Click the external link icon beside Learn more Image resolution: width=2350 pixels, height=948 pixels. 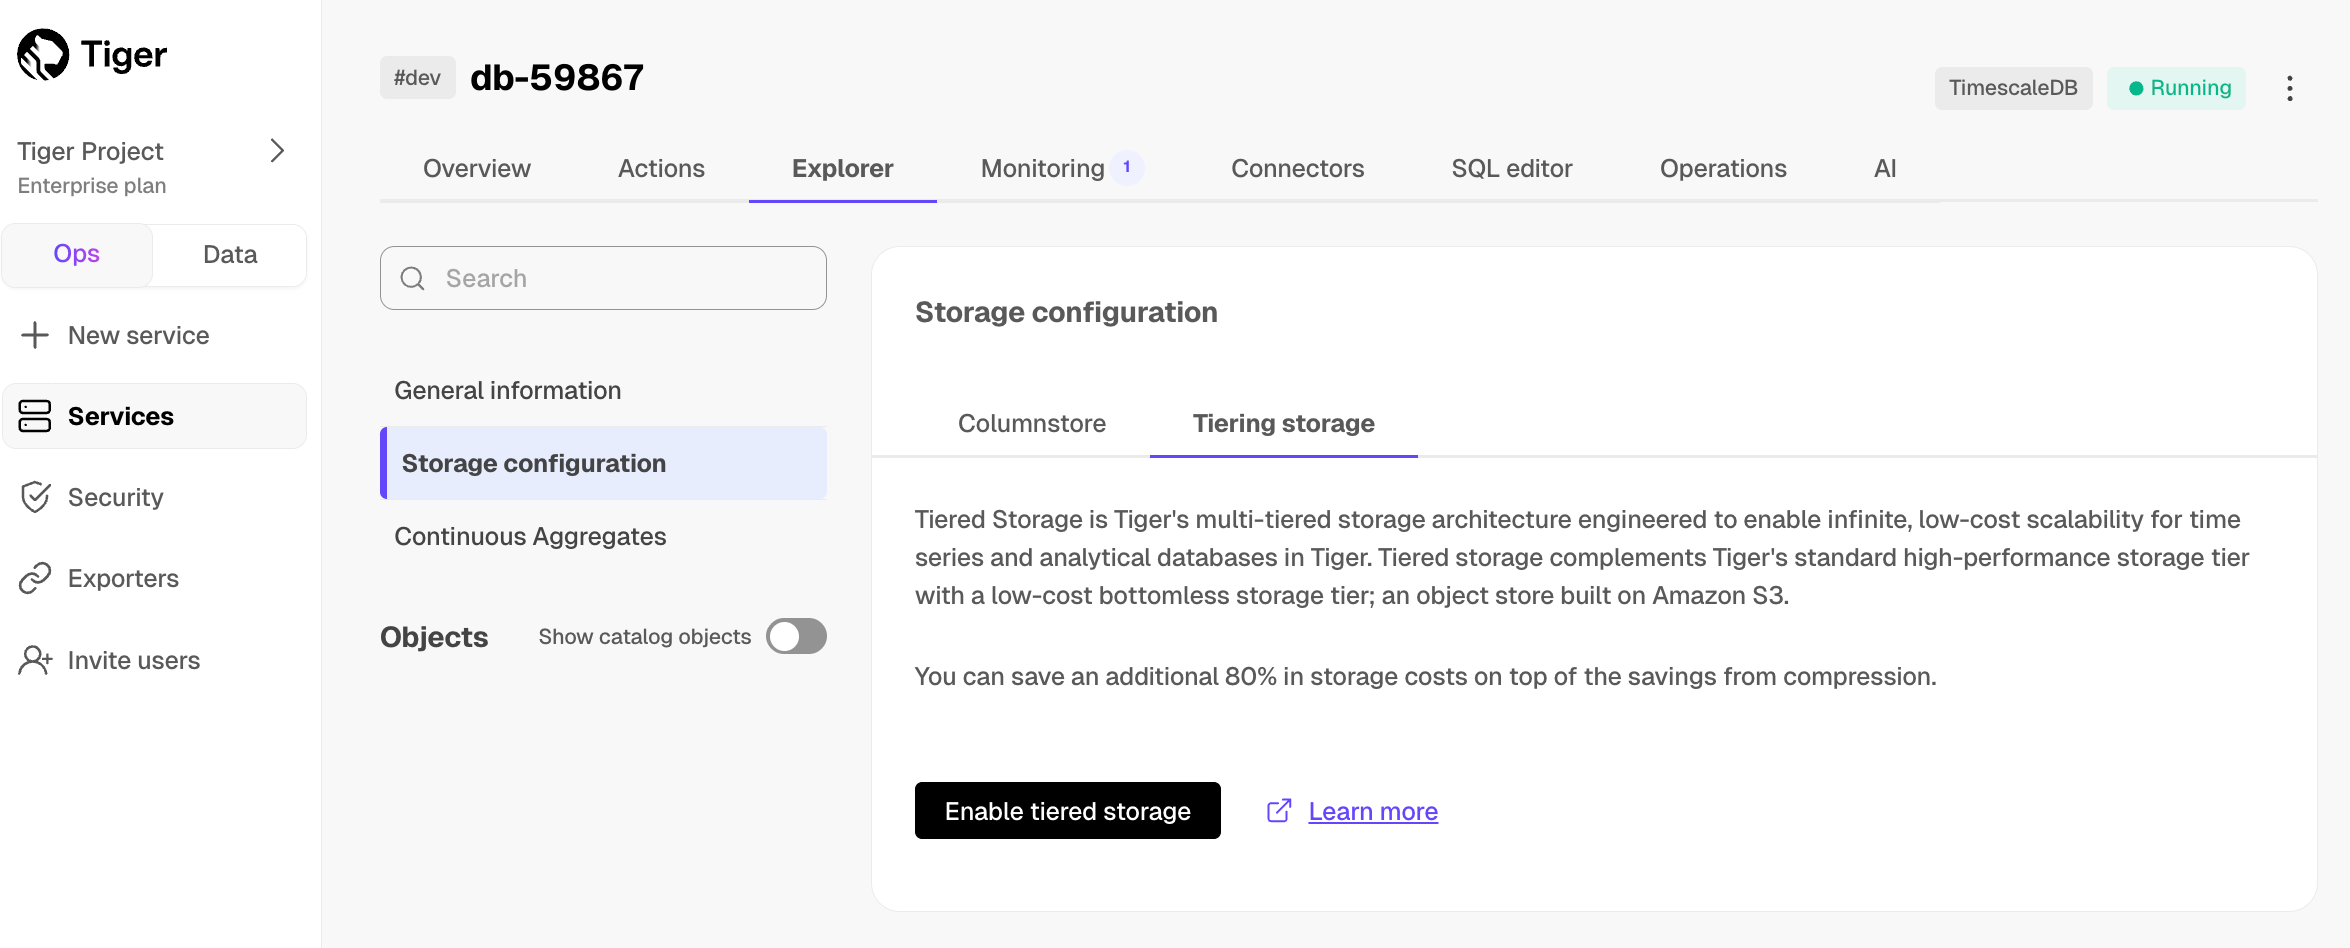1279,810
